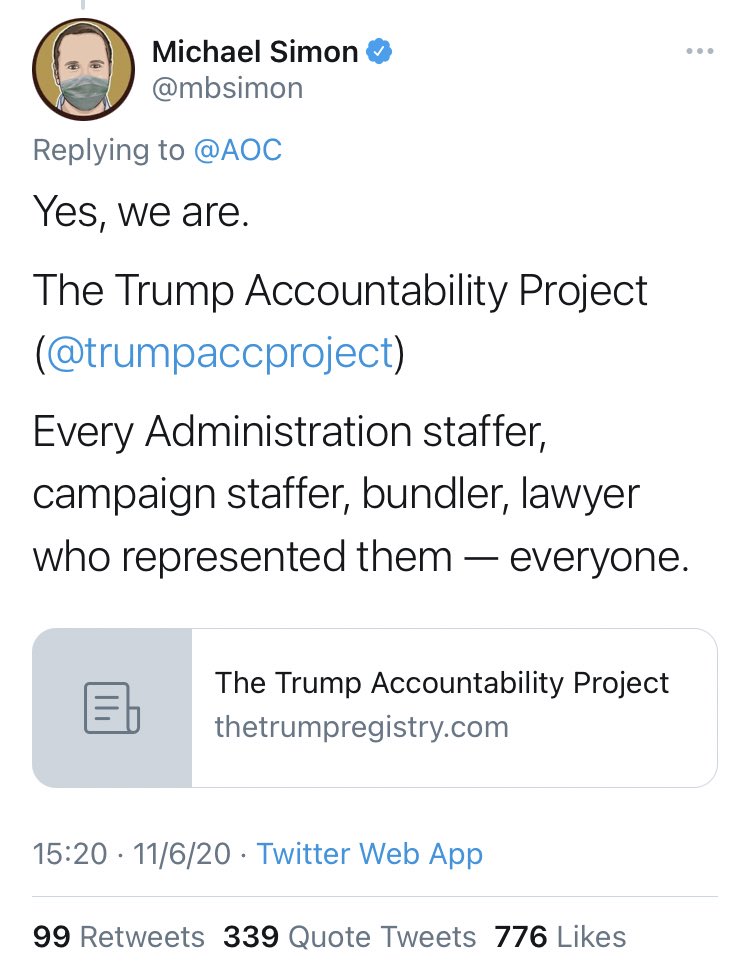The image size is (742, 968).
Task: Click the @mbsimon handle
Action: (227, 88)
